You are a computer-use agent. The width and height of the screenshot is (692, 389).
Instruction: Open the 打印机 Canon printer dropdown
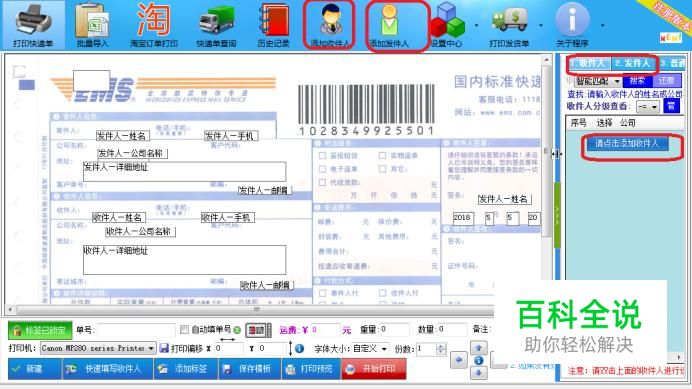click(x=98, y=348)
